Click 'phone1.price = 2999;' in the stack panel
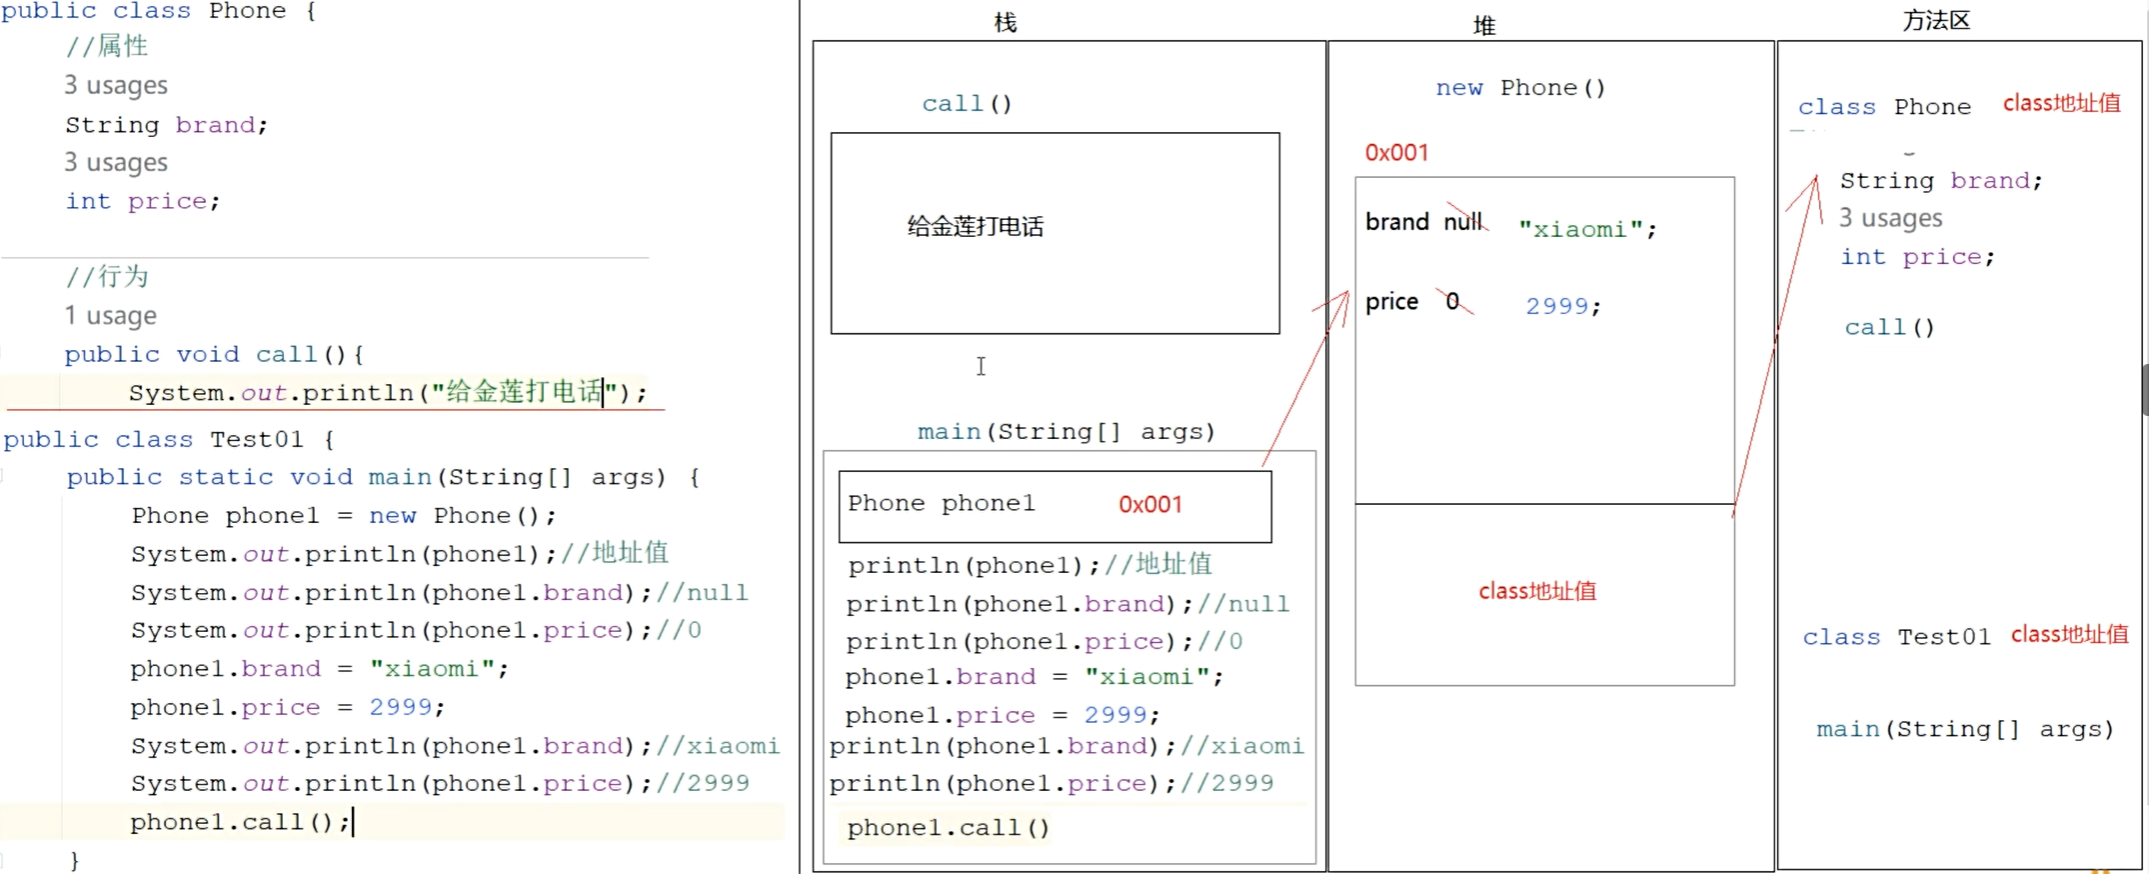The height and width of the screenshot is (874, 2149). [x=1003, y=716]
